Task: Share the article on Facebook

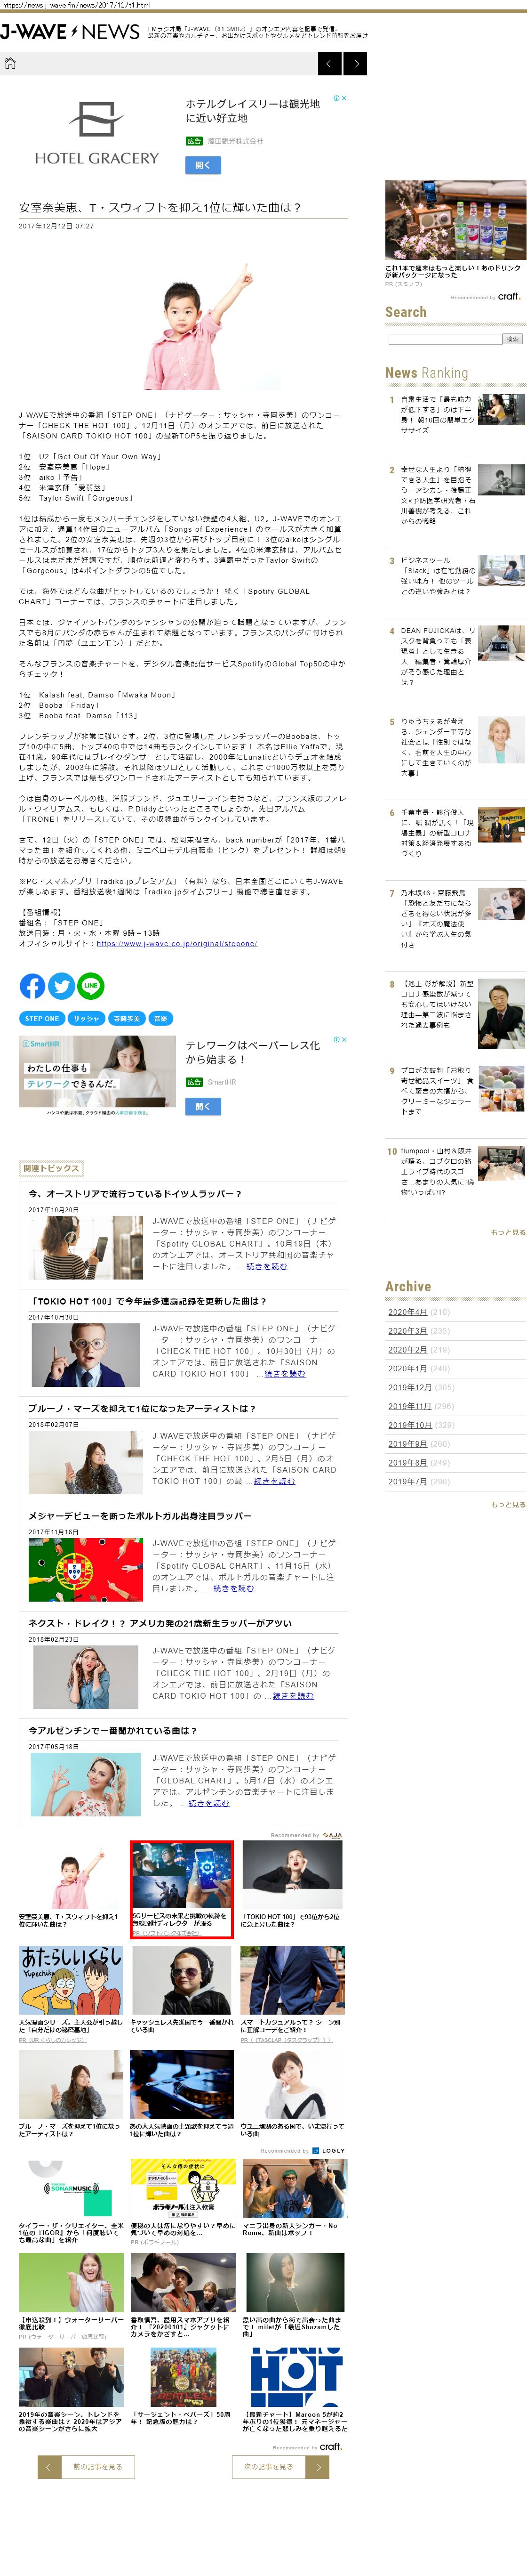Action: tap(32, 986)
